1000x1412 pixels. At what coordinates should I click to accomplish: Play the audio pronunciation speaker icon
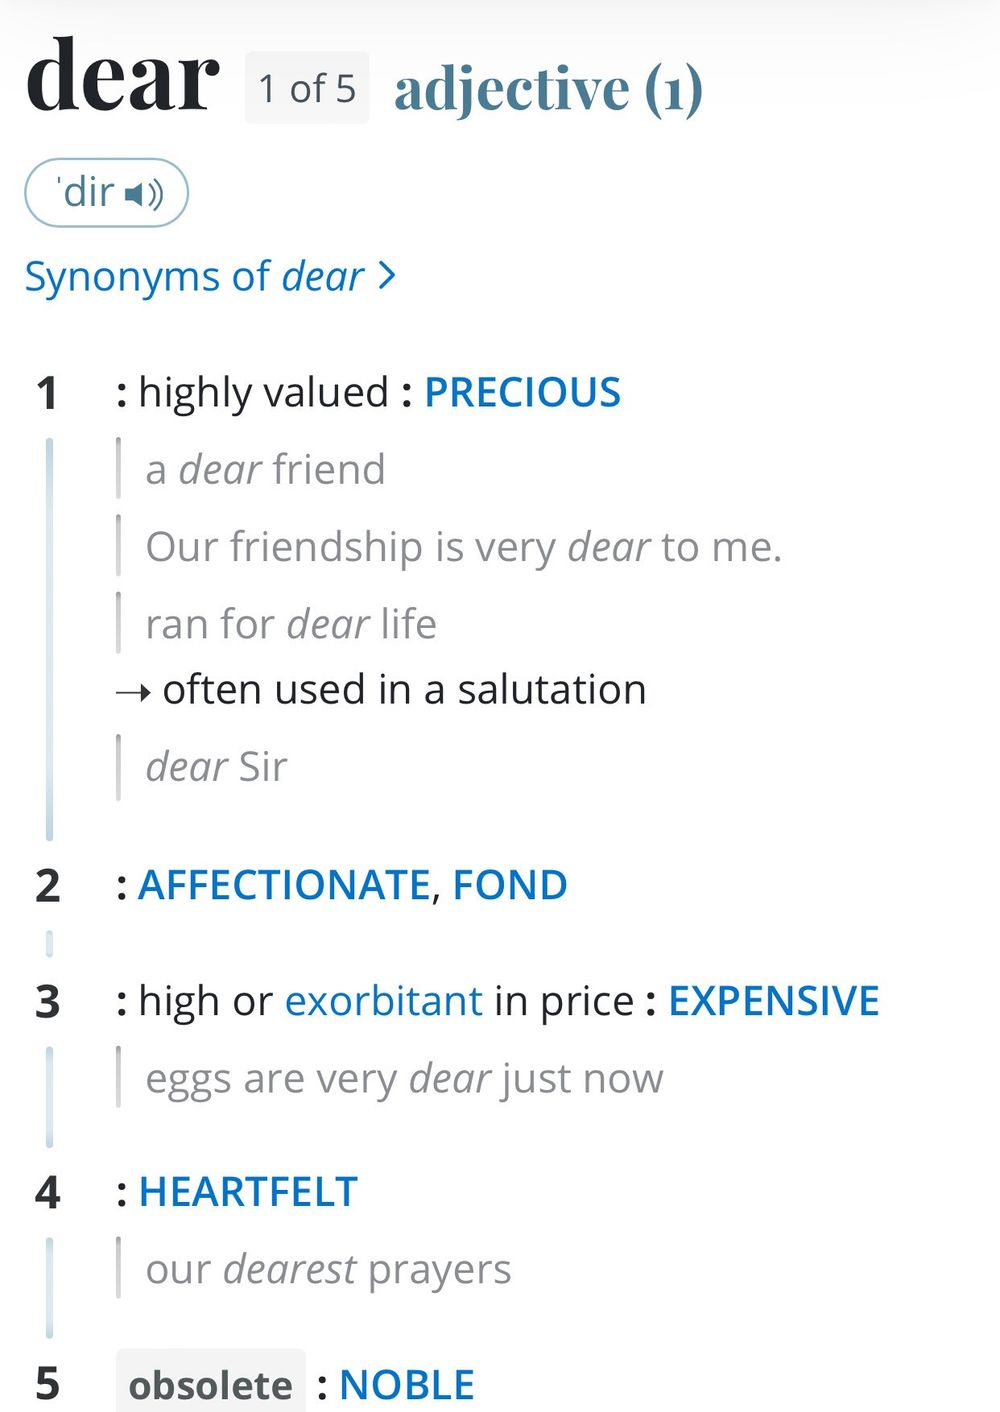coord(144,193)
